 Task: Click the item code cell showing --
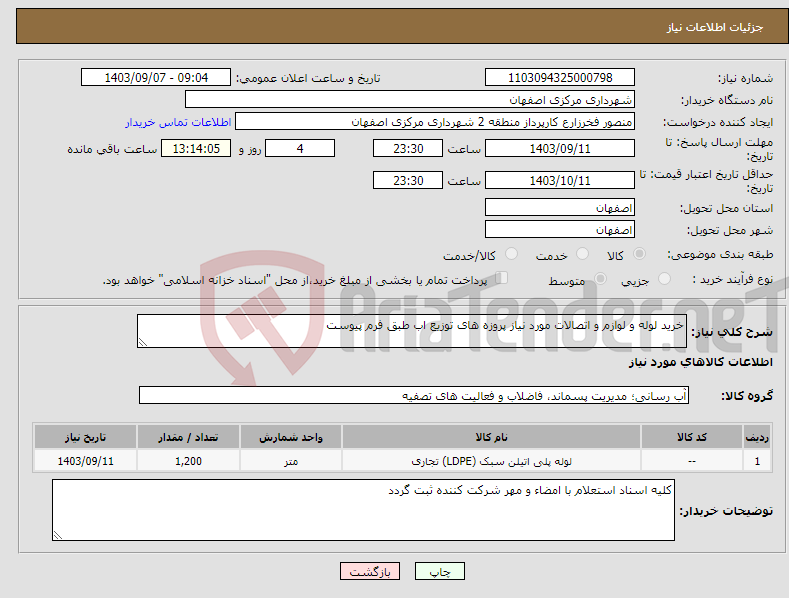692,461
